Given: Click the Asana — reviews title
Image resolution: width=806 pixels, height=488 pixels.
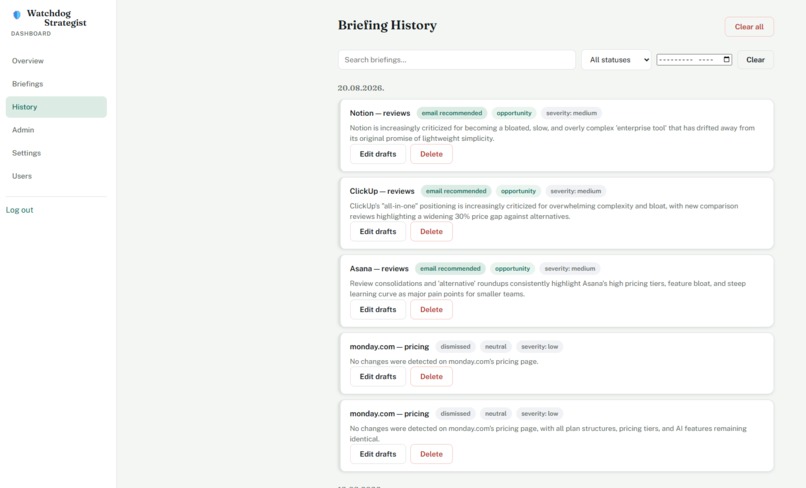Looking at the screenshot, I should pos(379,268).
